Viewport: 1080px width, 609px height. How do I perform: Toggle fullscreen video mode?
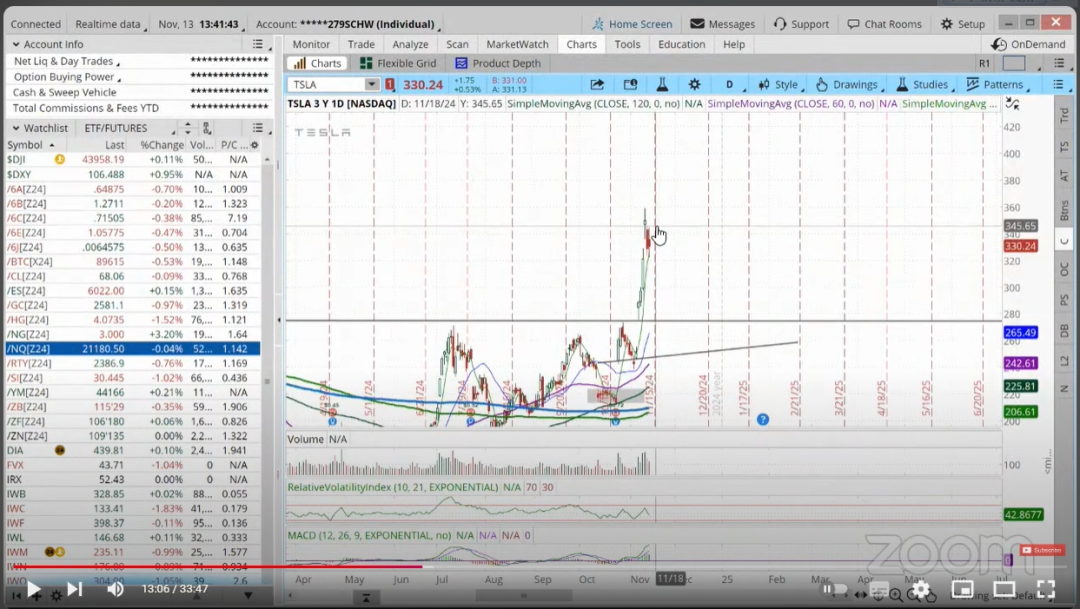coord(1045,589)
